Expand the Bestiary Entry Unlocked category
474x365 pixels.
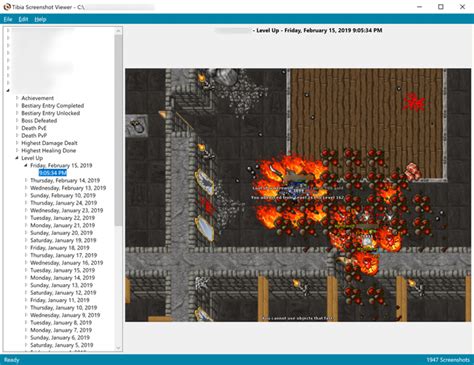(x=17, y=113)
